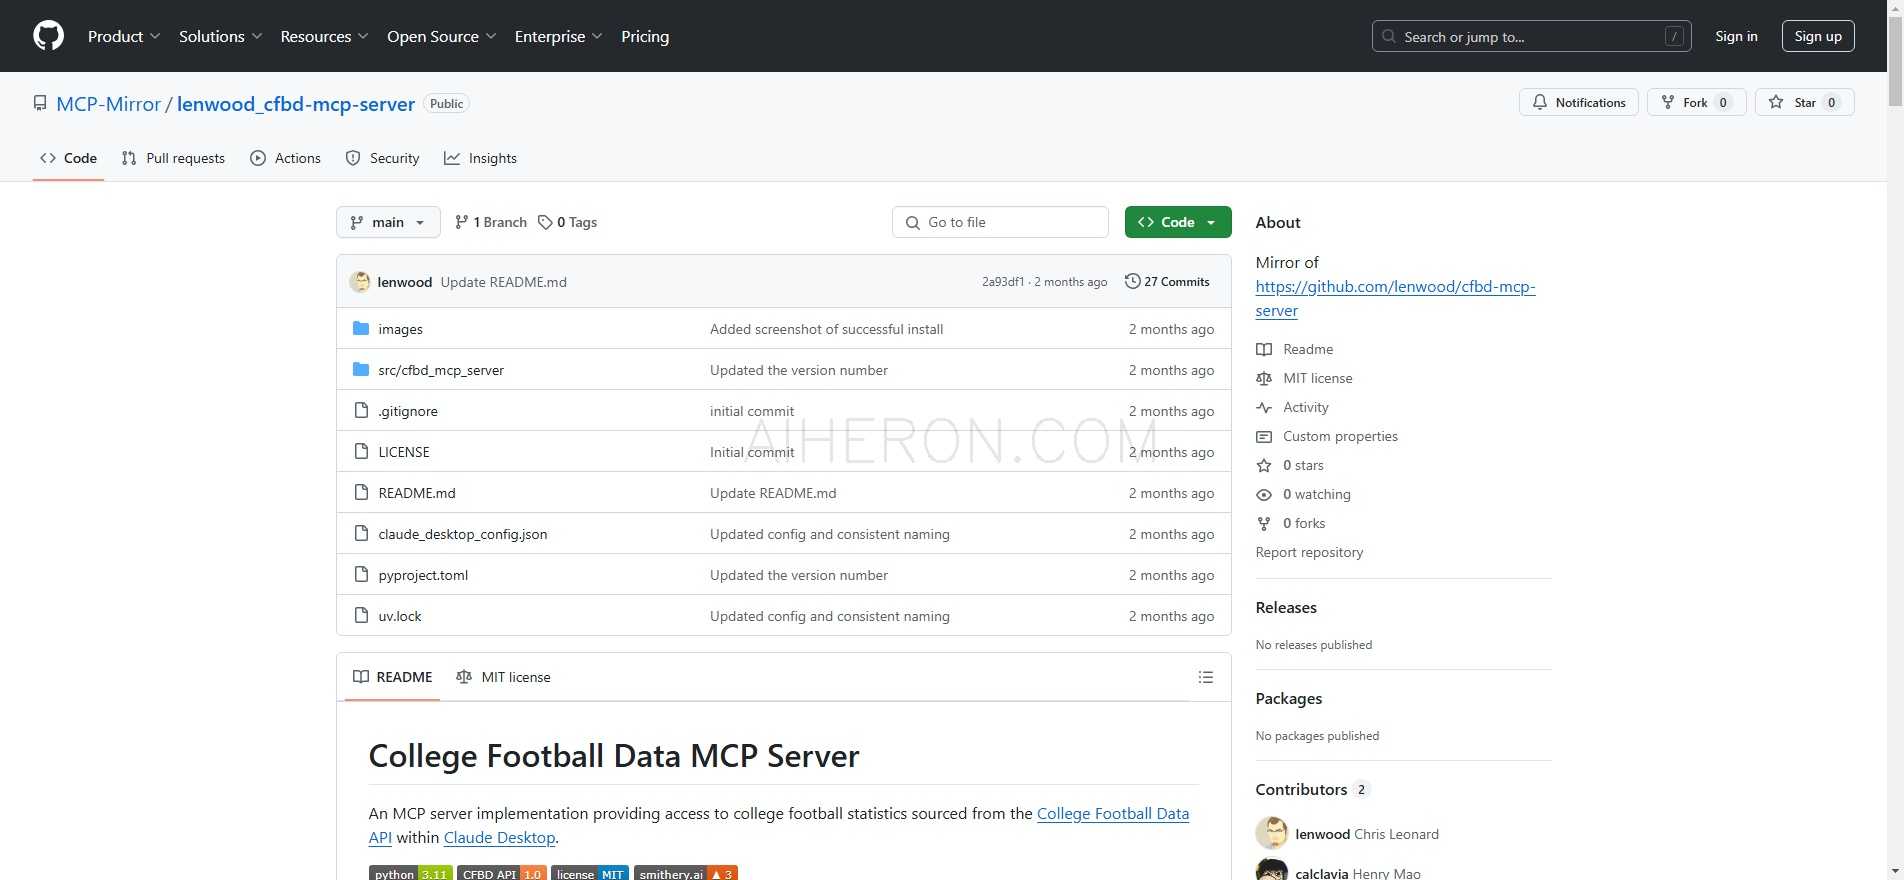This screenshot has width=1904, height=880.
Task: Open the Pricing page
Action: tap(645, 36)
